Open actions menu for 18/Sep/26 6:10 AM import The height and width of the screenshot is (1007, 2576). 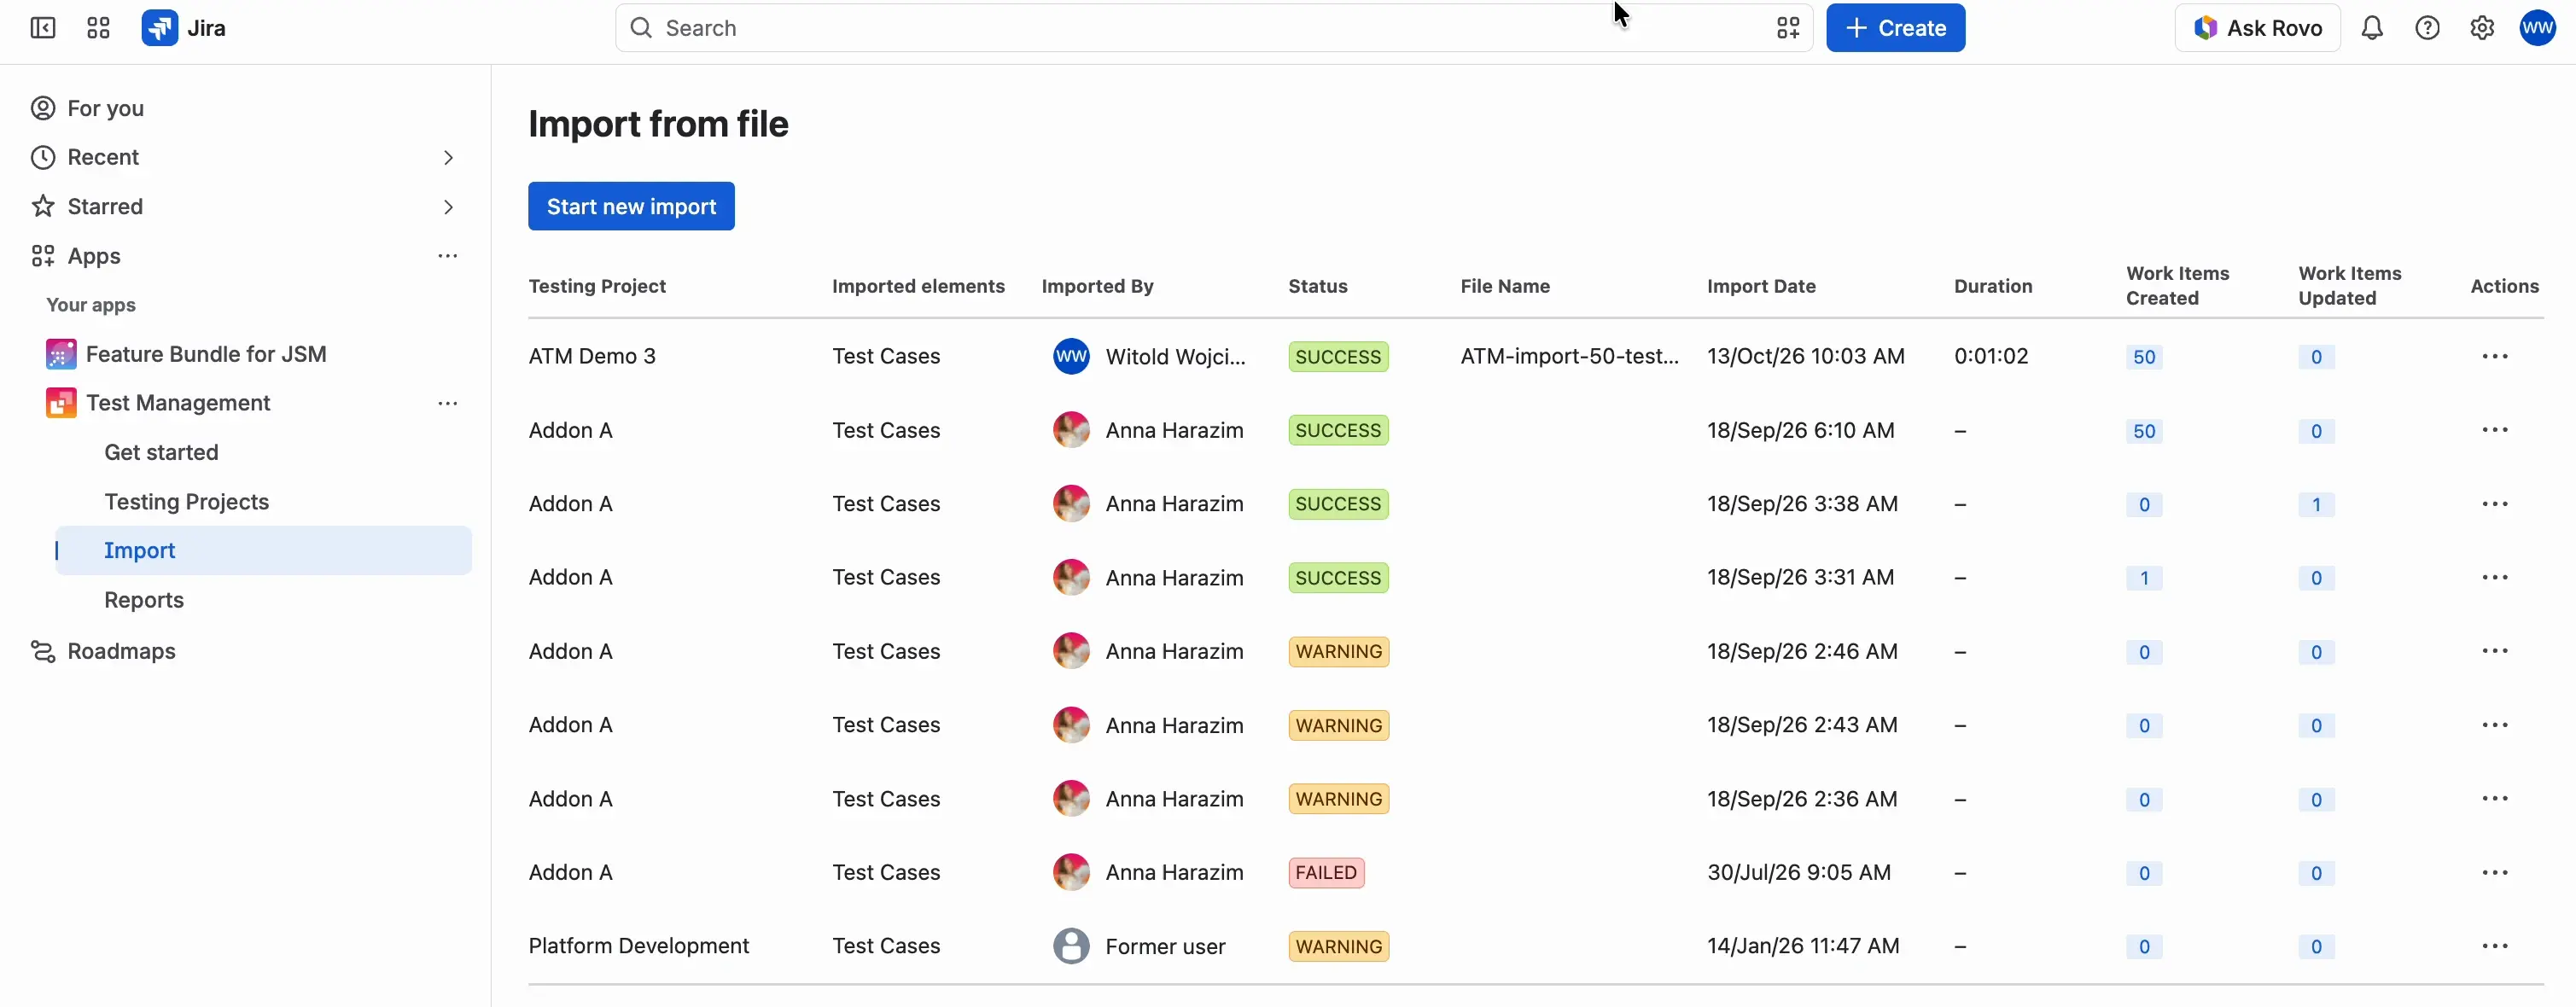click(2495, 430)
